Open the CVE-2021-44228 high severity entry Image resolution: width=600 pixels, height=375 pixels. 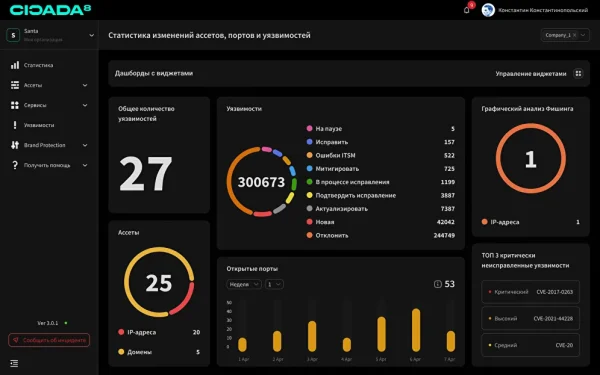click(530, 318)
